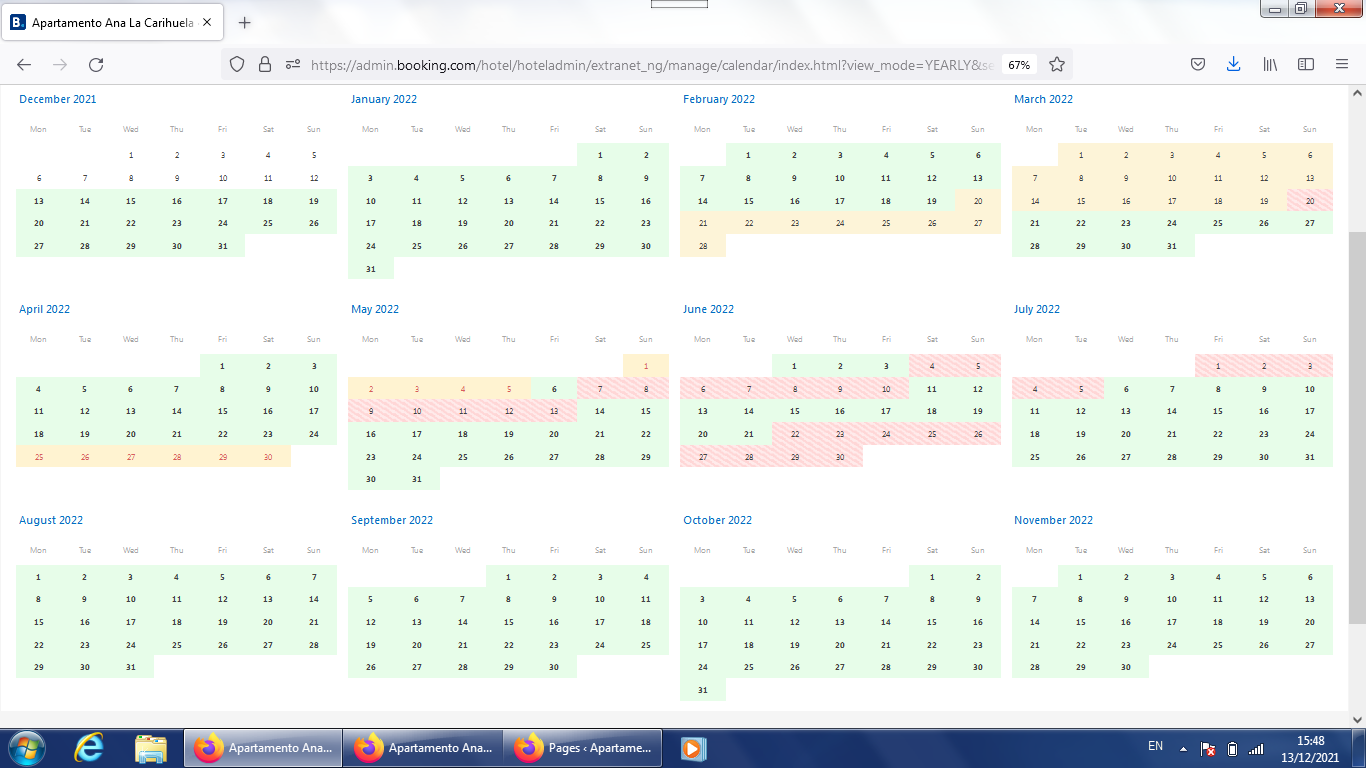The image size is (1366, 768).
Task: Open the Save to Pocket icon
Action: 1197,64
